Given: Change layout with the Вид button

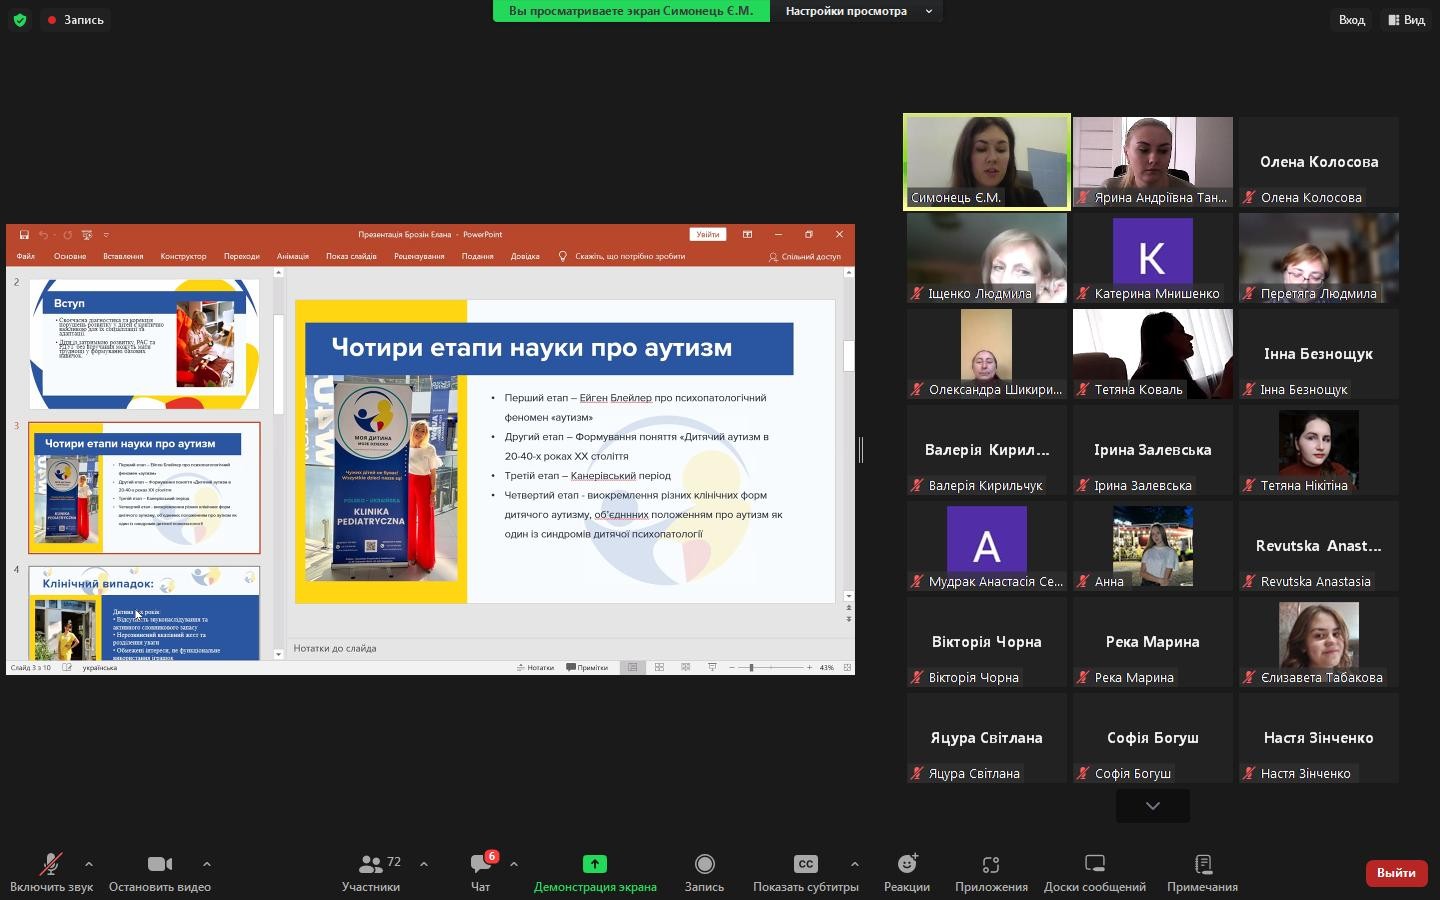Looking at the screenshot, I should click(1407, 20).
